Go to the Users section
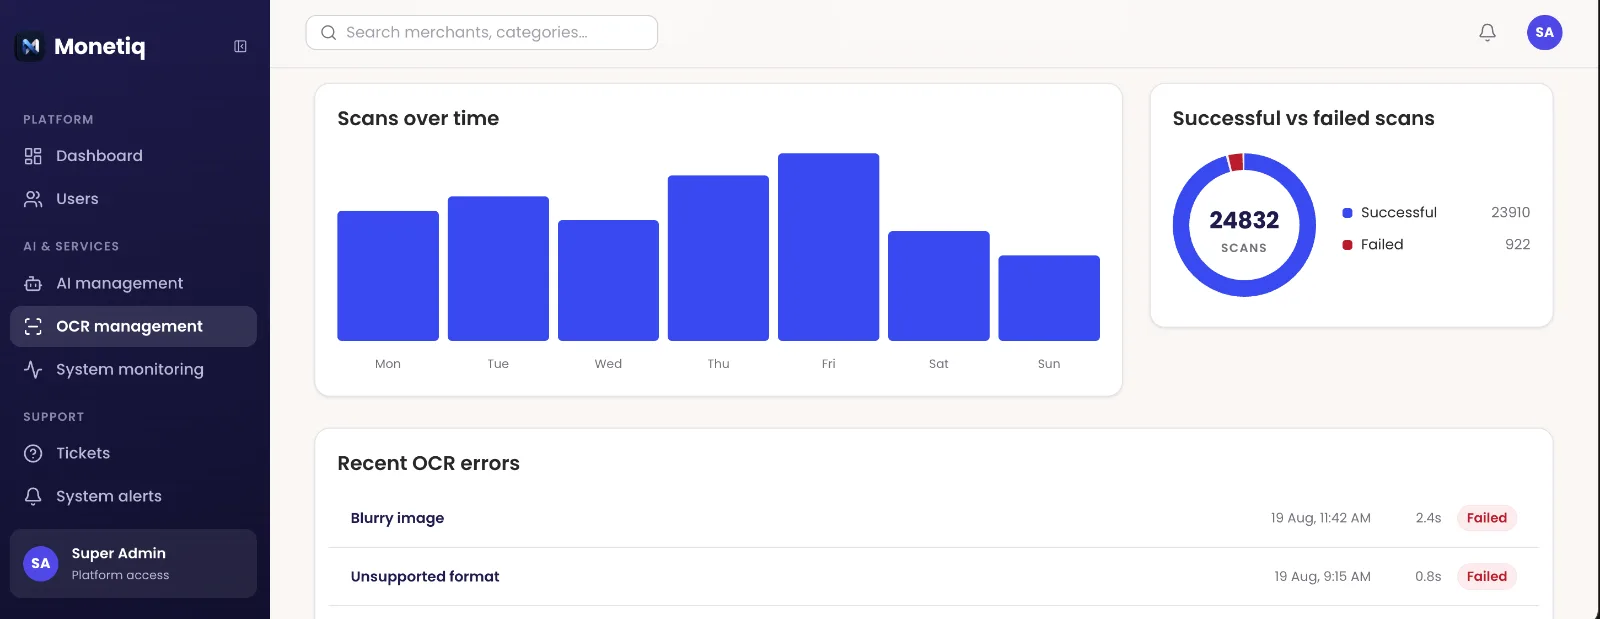The image size is (1600, 619). (x=133, y=199)
